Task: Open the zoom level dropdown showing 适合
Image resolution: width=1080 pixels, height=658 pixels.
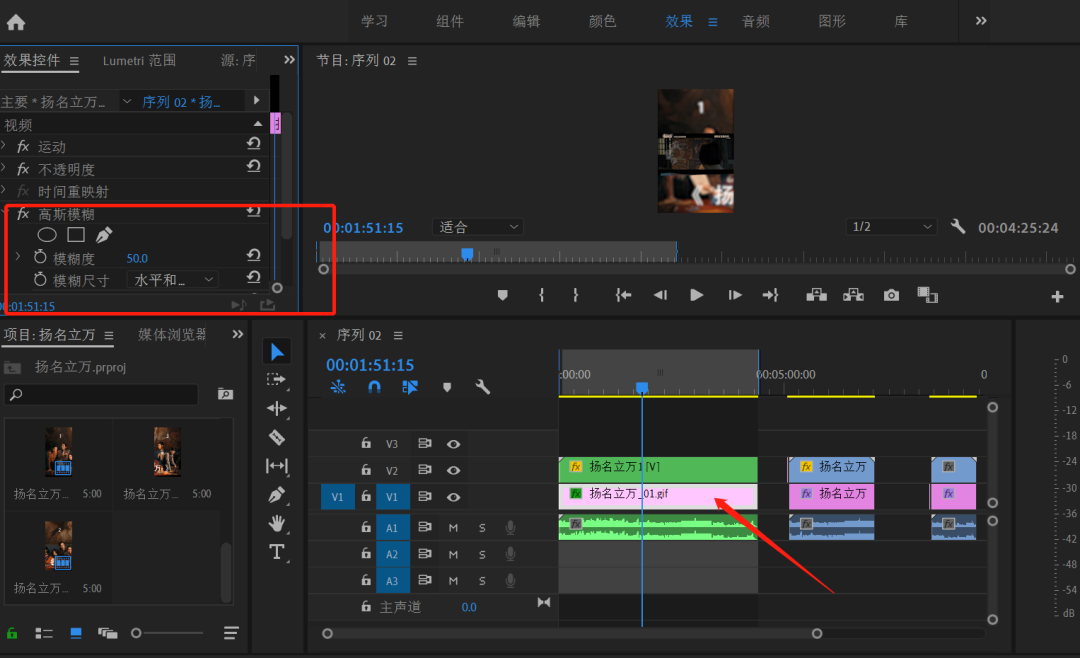Action: (x=478, y=227)
